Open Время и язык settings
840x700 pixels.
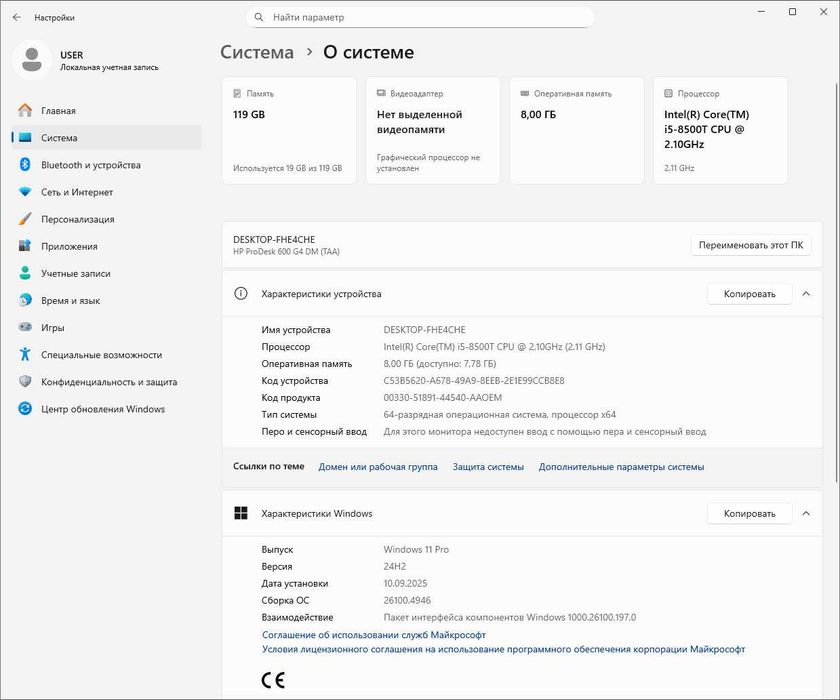pyautogui.click(x=106, y=300)
